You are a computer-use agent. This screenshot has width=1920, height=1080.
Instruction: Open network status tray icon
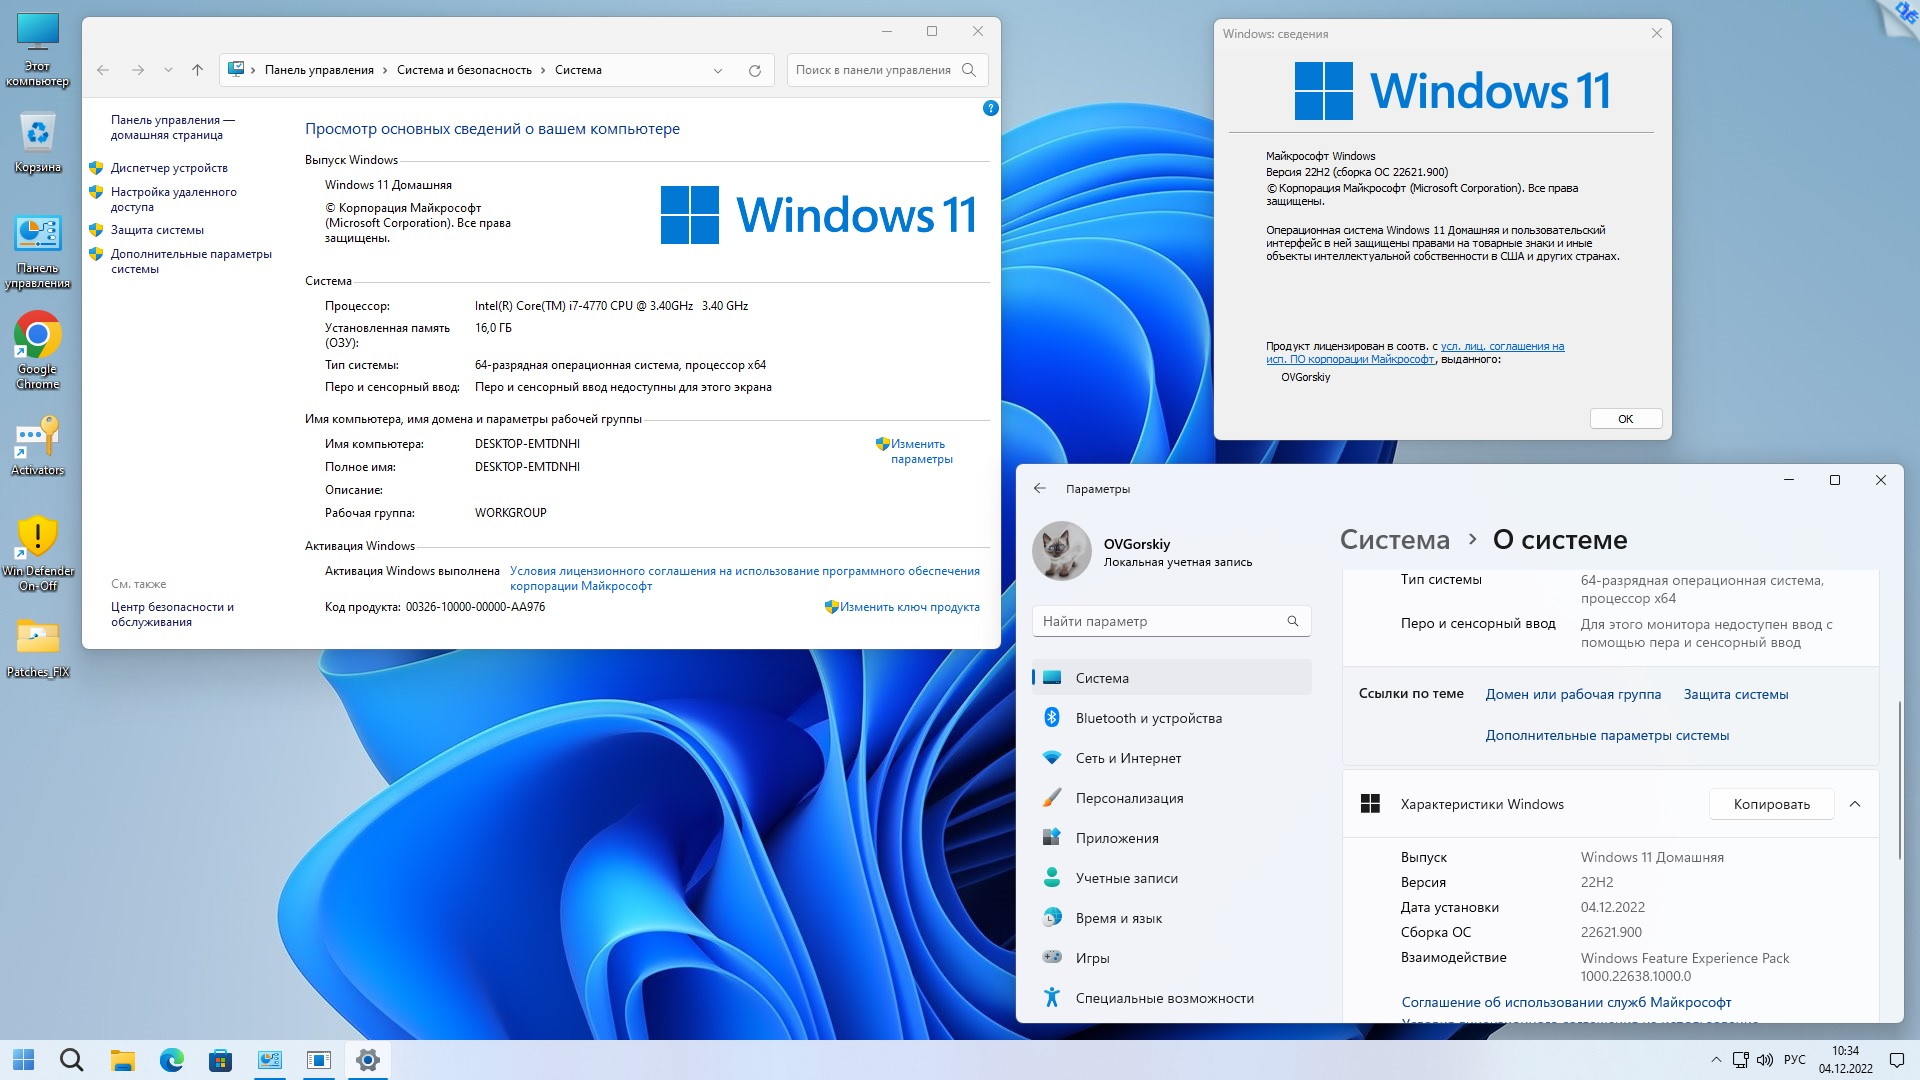pos(1741,1060)
